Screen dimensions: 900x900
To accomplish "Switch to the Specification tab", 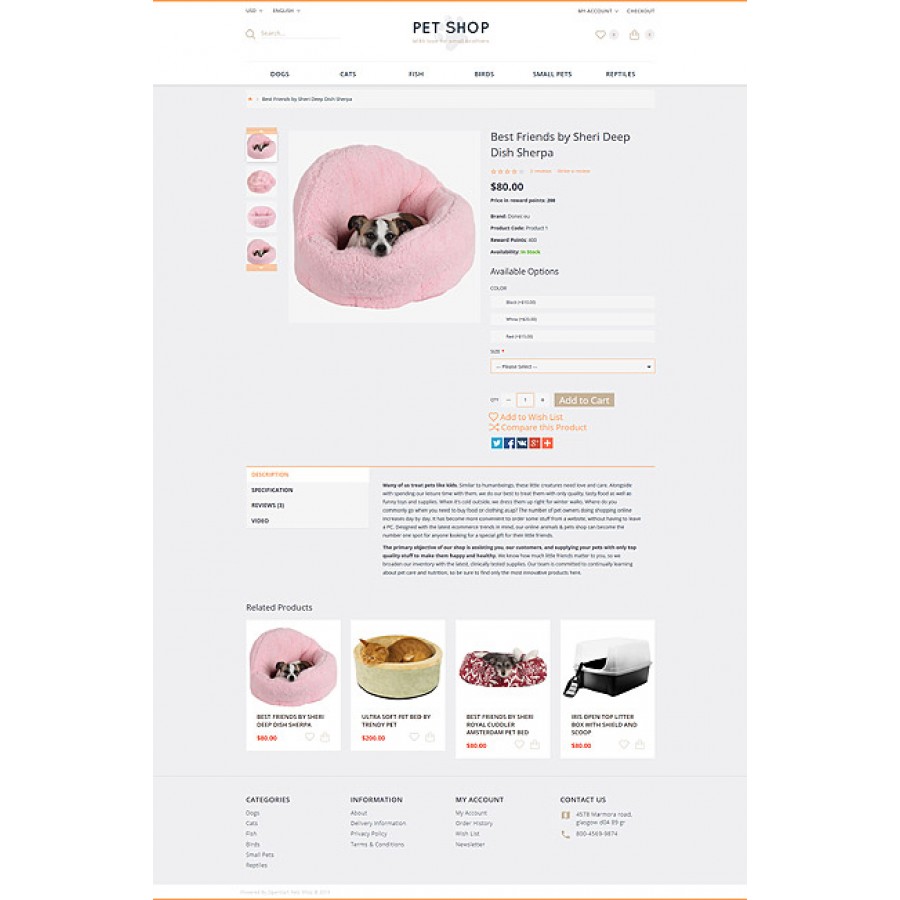I will (272, 490).
